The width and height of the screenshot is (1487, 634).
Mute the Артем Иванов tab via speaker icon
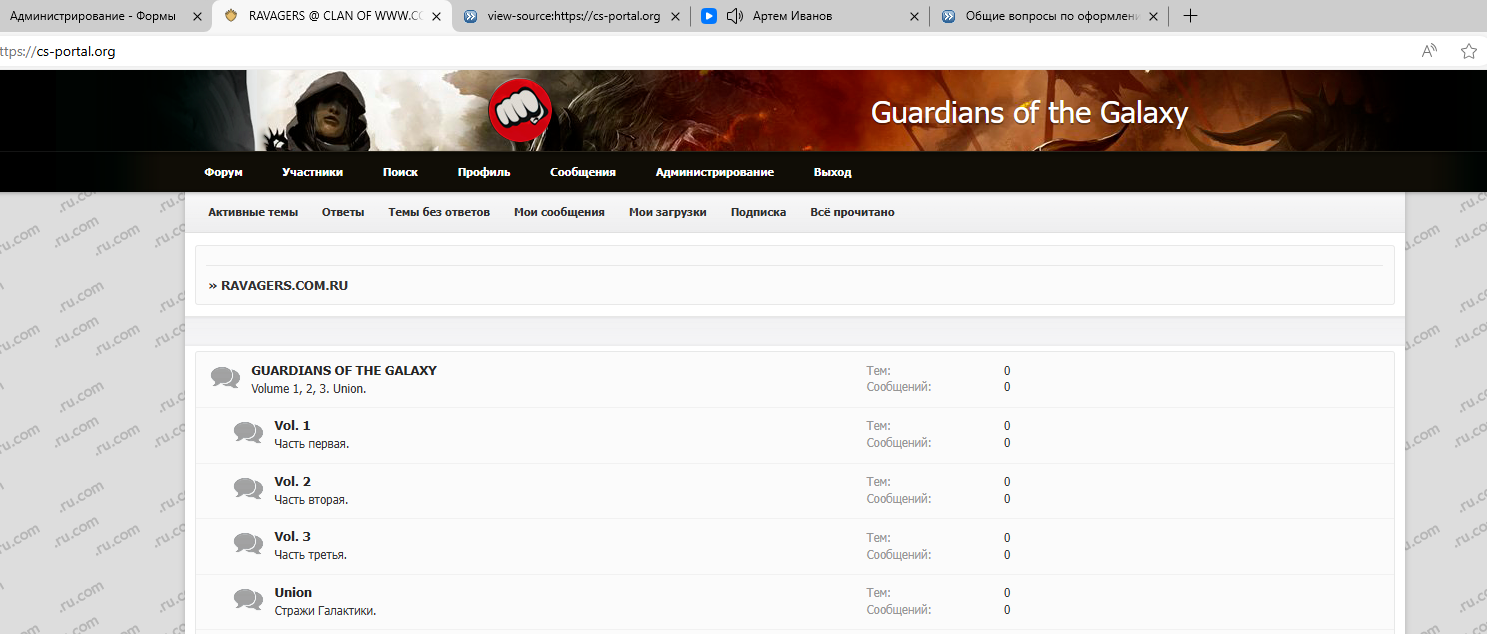735,16
